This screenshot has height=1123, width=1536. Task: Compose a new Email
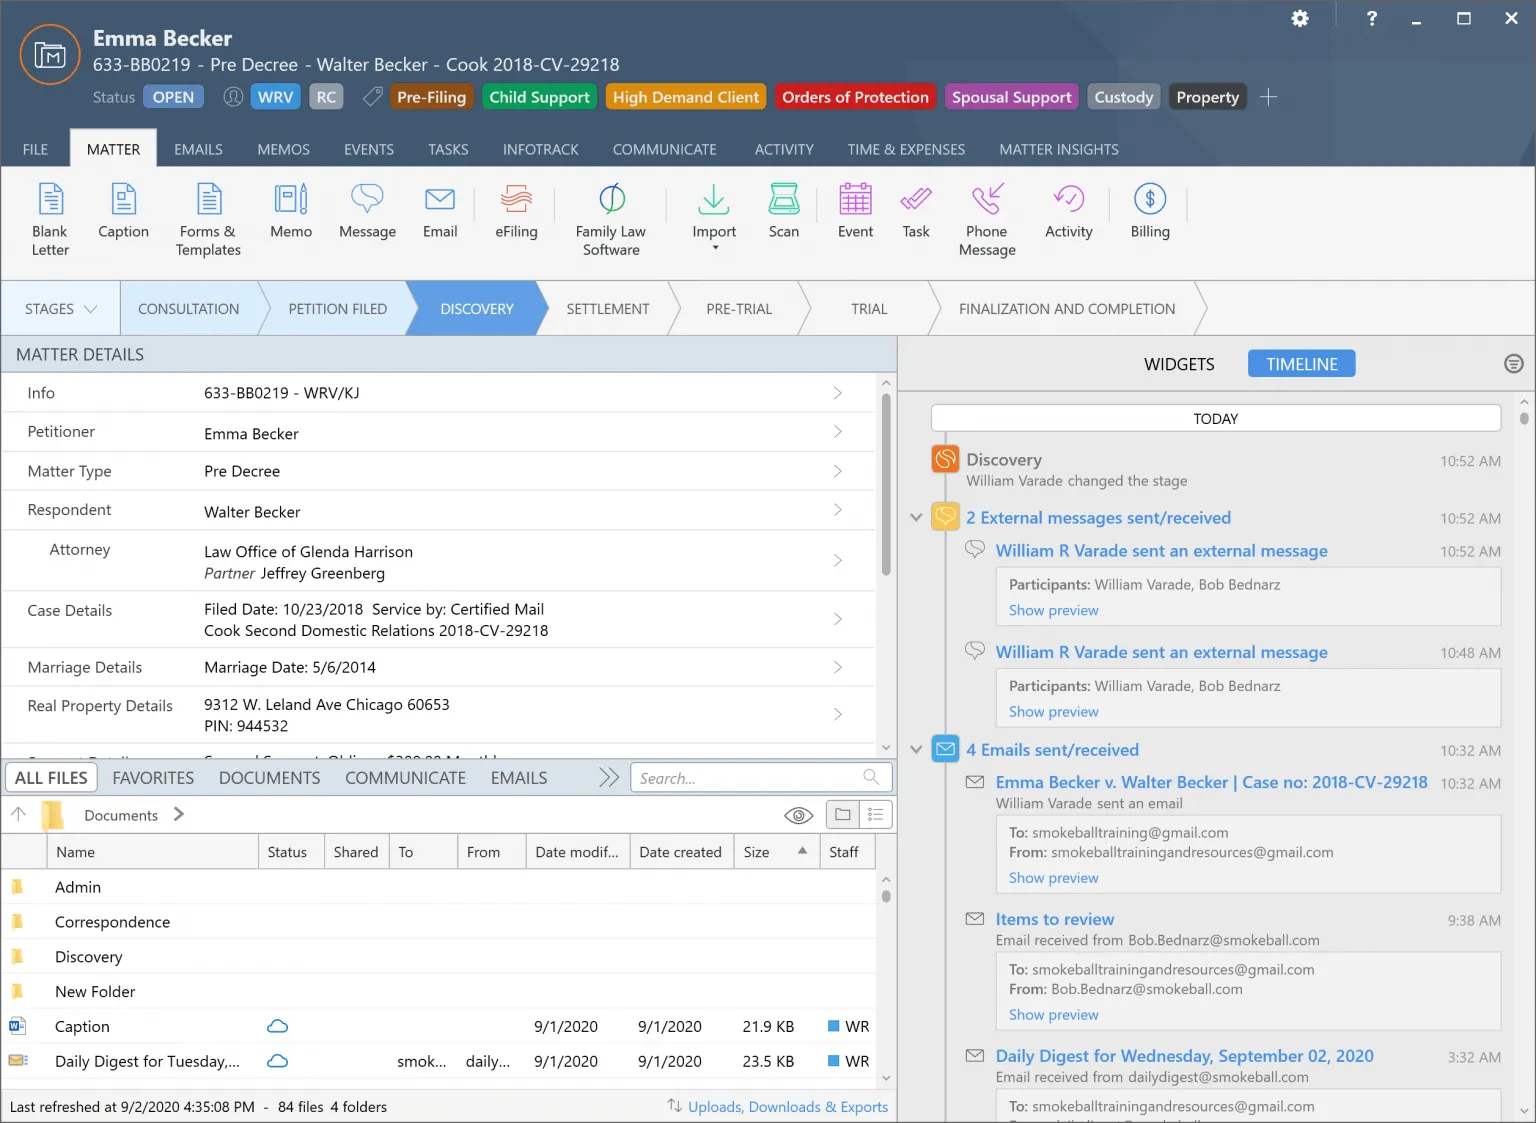pyautogui.click(x=440, y=211)
